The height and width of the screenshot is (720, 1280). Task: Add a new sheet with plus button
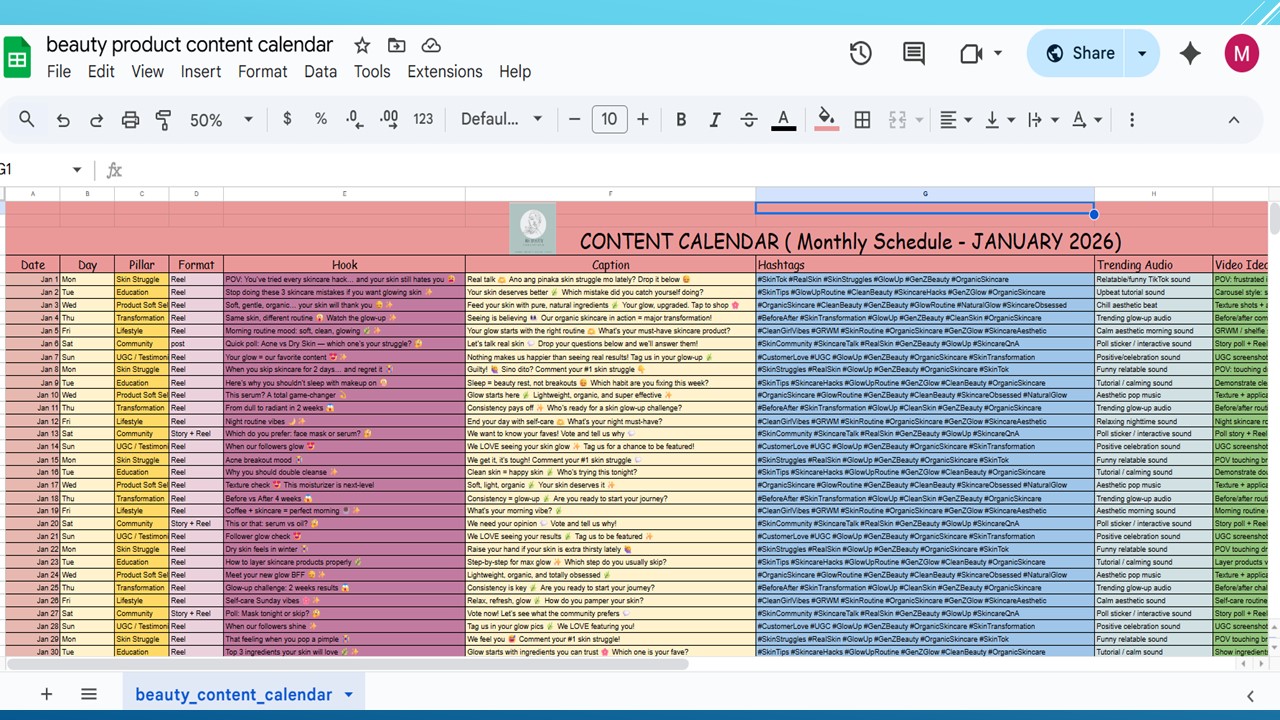pyautogui.click(x=46, y=695)
